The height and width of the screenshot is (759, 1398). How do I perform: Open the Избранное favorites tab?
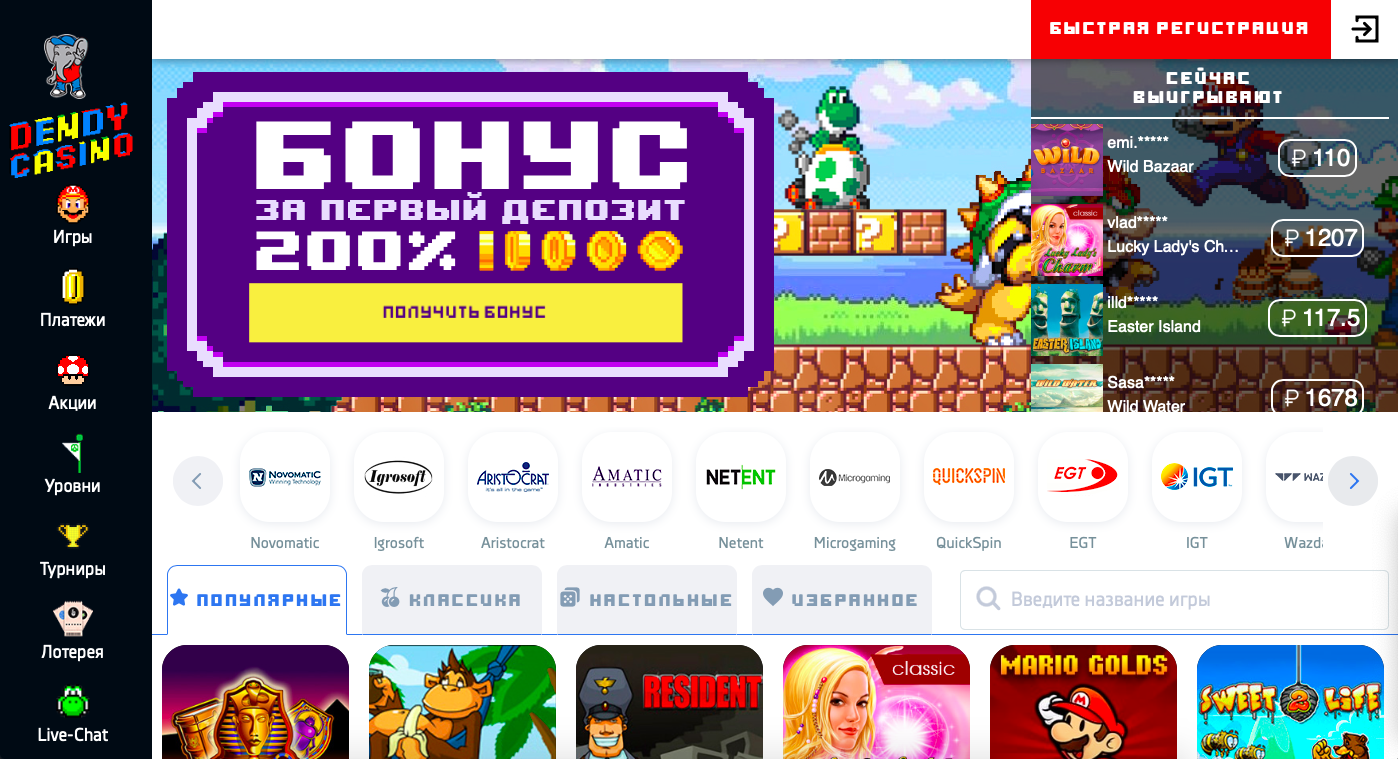(x=841, y=599)
